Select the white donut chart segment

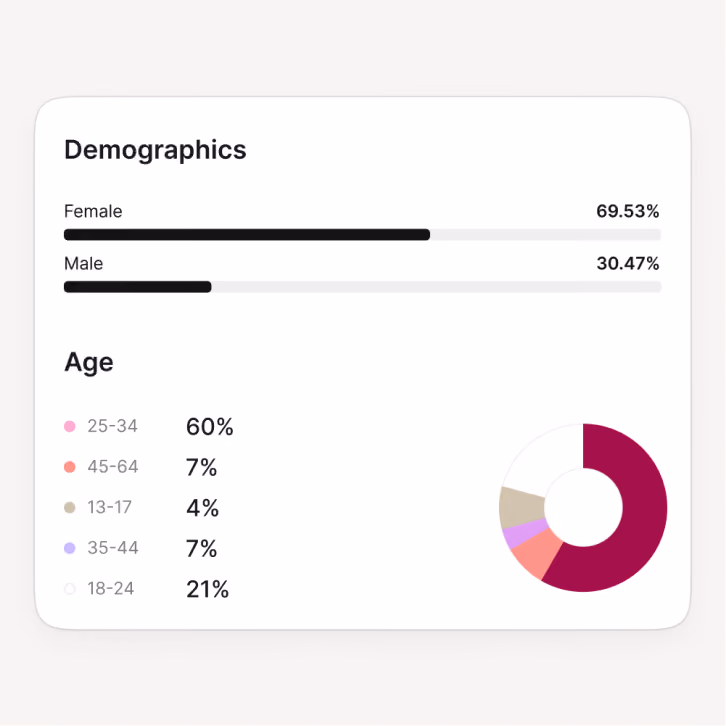pos(546,456)
